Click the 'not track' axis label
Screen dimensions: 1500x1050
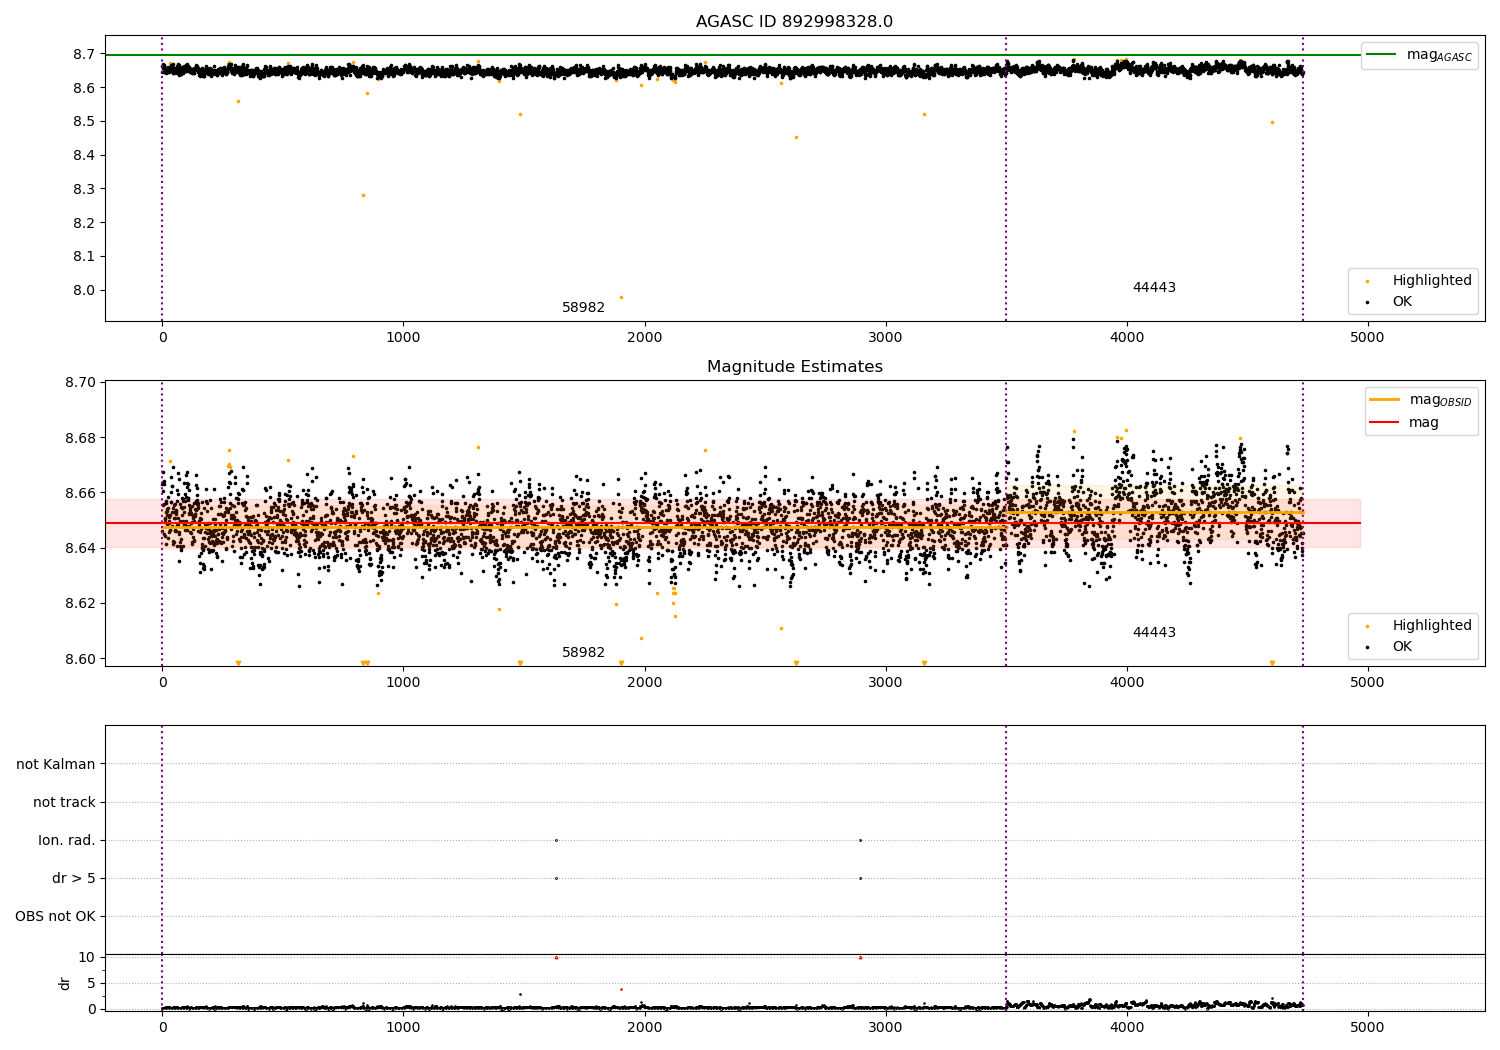(x=64, y=802)
